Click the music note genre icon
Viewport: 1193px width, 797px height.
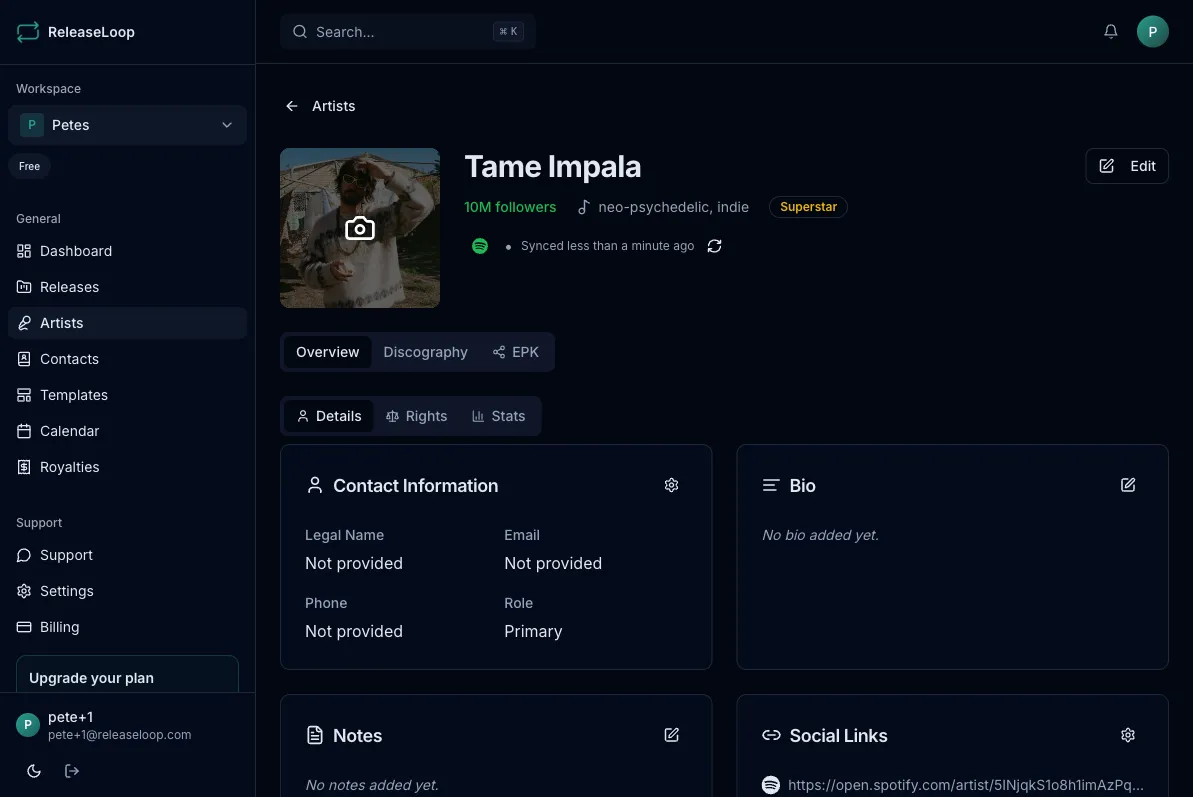(x=584, y=207)
